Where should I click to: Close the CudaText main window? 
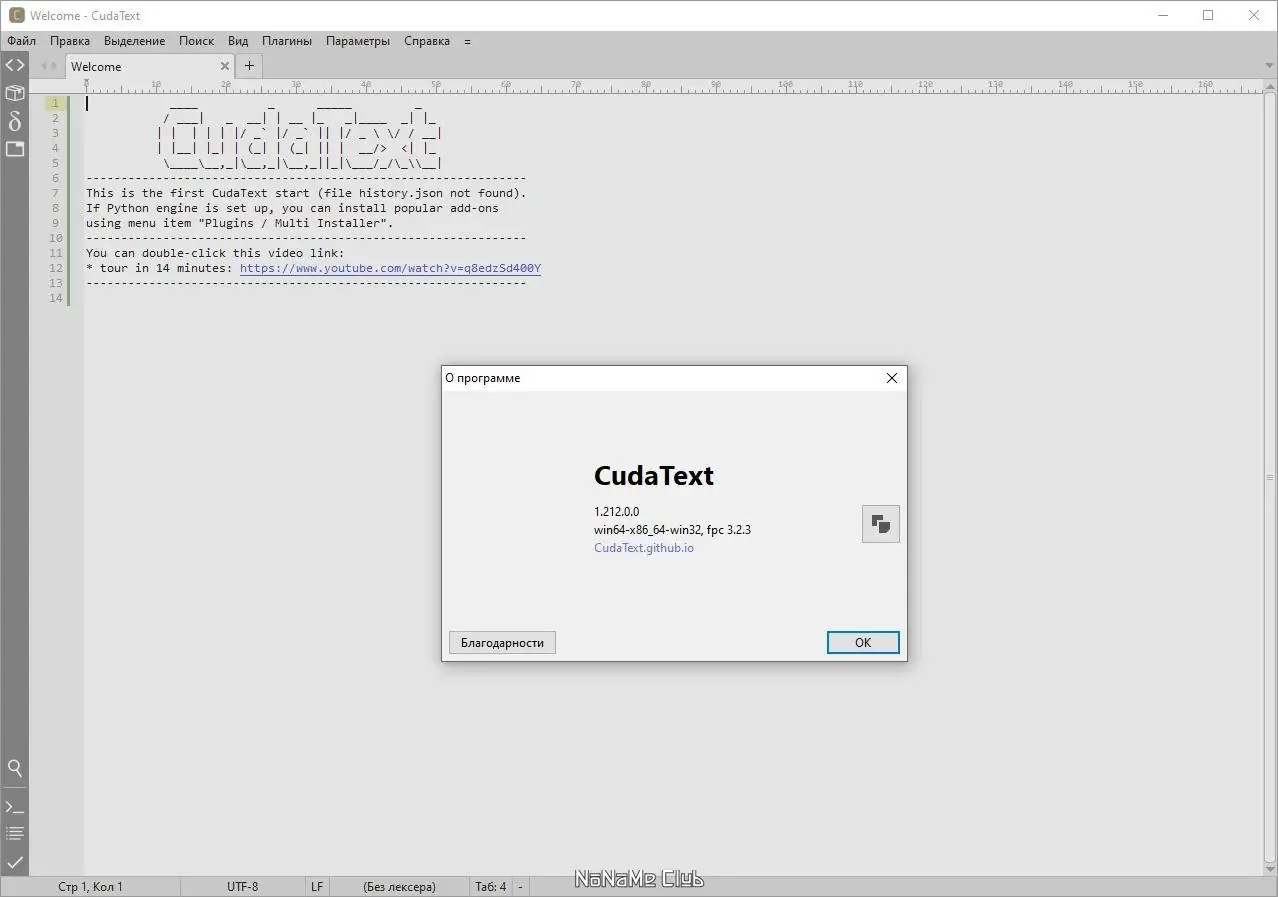tap(1254, 15)
